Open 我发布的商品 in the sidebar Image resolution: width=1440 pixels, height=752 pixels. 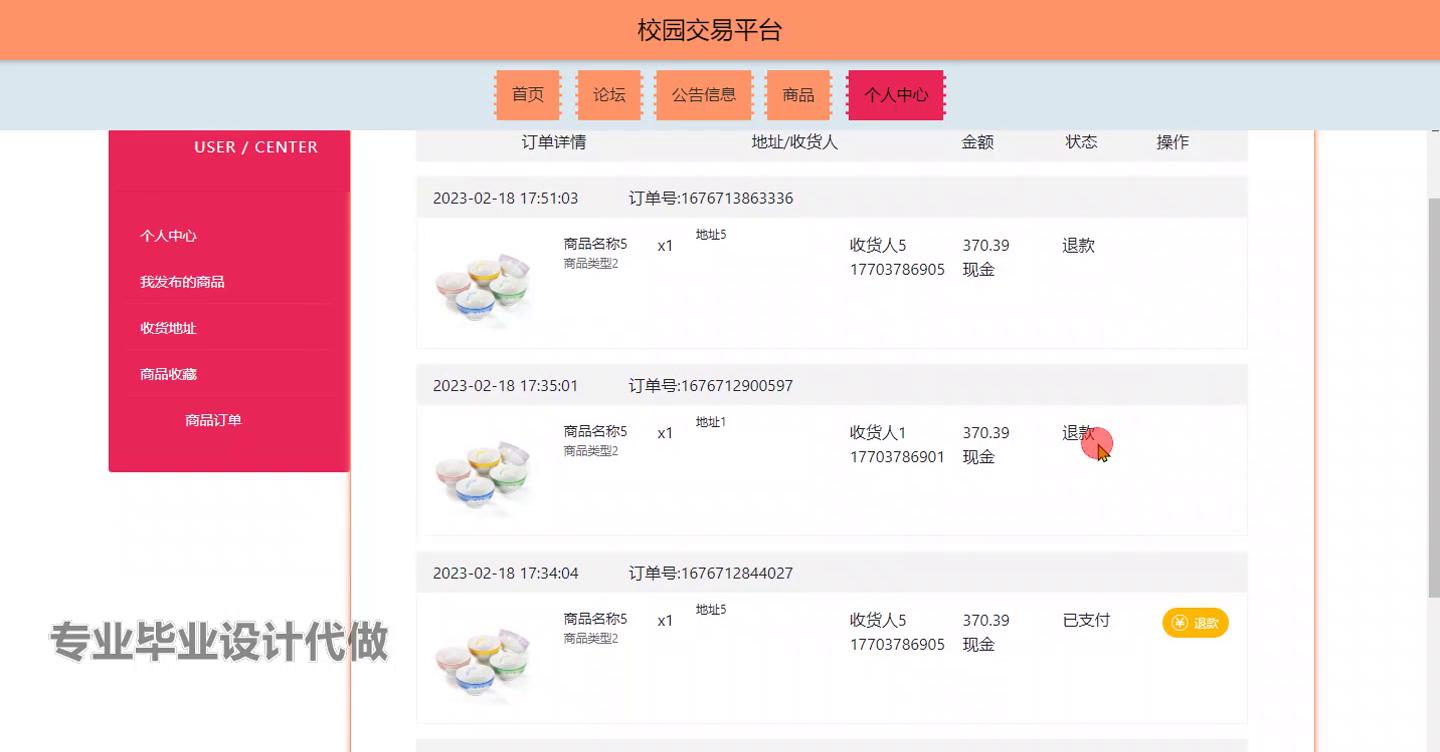tap(182, 282)
